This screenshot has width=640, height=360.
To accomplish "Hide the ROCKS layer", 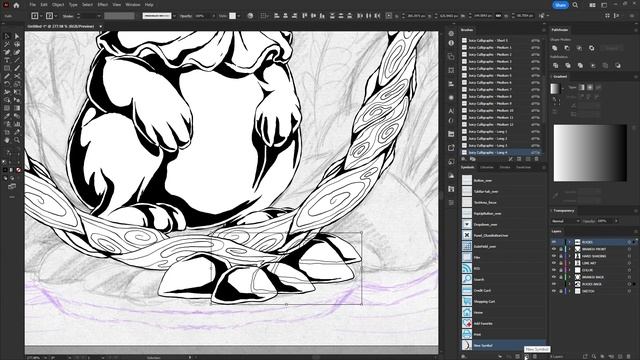I will (x=554, y=242).
